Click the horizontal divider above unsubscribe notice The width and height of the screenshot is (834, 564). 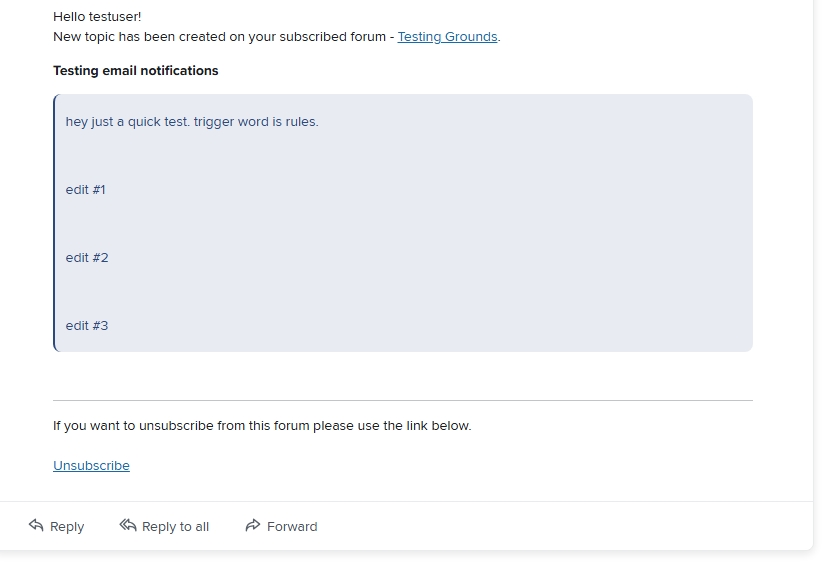tap(402, 400)
